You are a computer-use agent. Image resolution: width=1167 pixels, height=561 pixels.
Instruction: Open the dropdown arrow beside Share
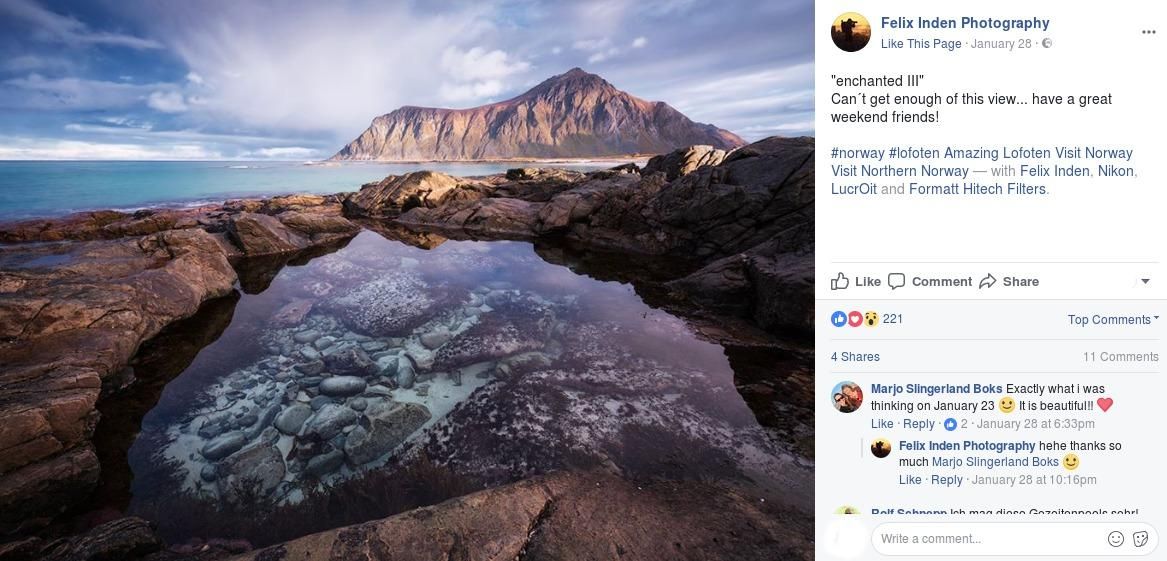coord(1145,282)
